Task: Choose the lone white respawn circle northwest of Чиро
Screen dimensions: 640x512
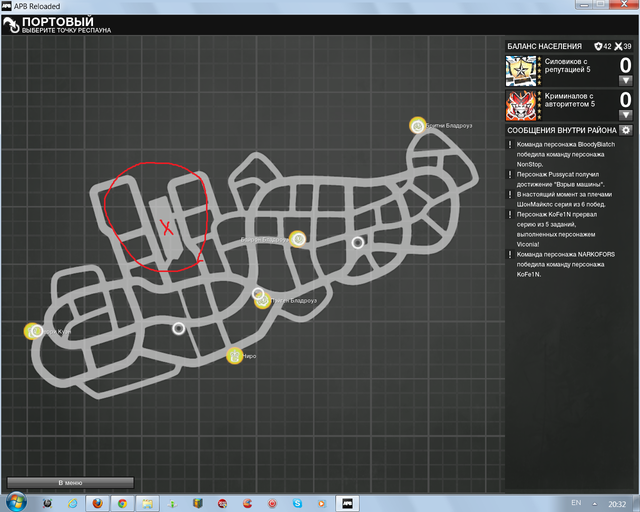Action: click(x=178, y=328)
